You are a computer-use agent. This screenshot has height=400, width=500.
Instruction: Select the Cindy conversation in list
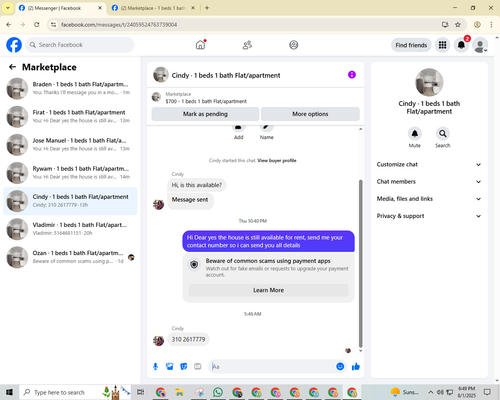(70, 201)
